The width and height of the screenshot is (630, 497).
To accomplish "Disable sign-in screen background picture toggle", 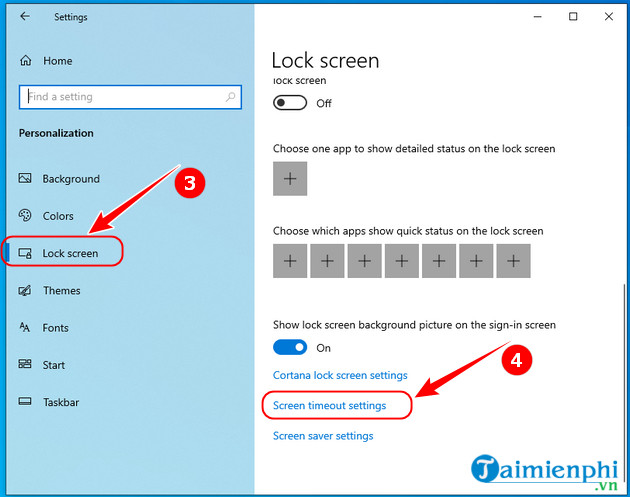I will pyautogui.click(x=289, y=348).
